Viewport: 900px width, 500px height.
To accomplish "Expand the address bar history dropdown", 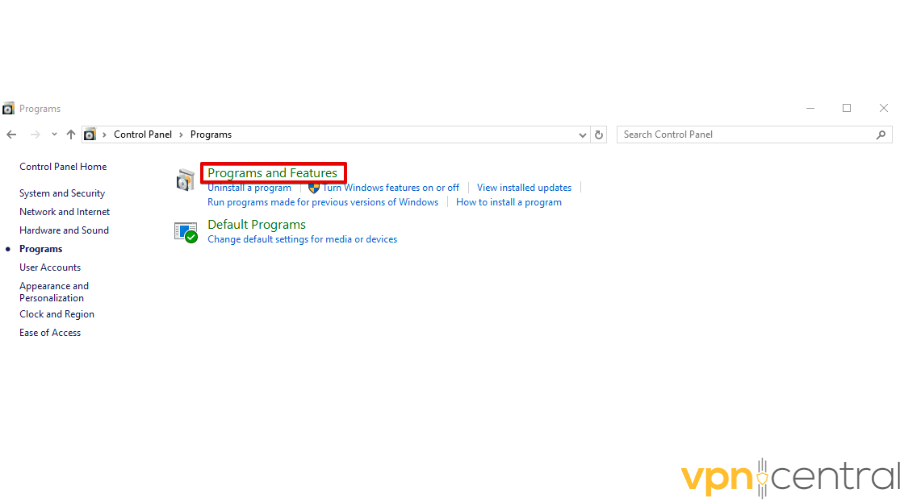I will 583,135.
